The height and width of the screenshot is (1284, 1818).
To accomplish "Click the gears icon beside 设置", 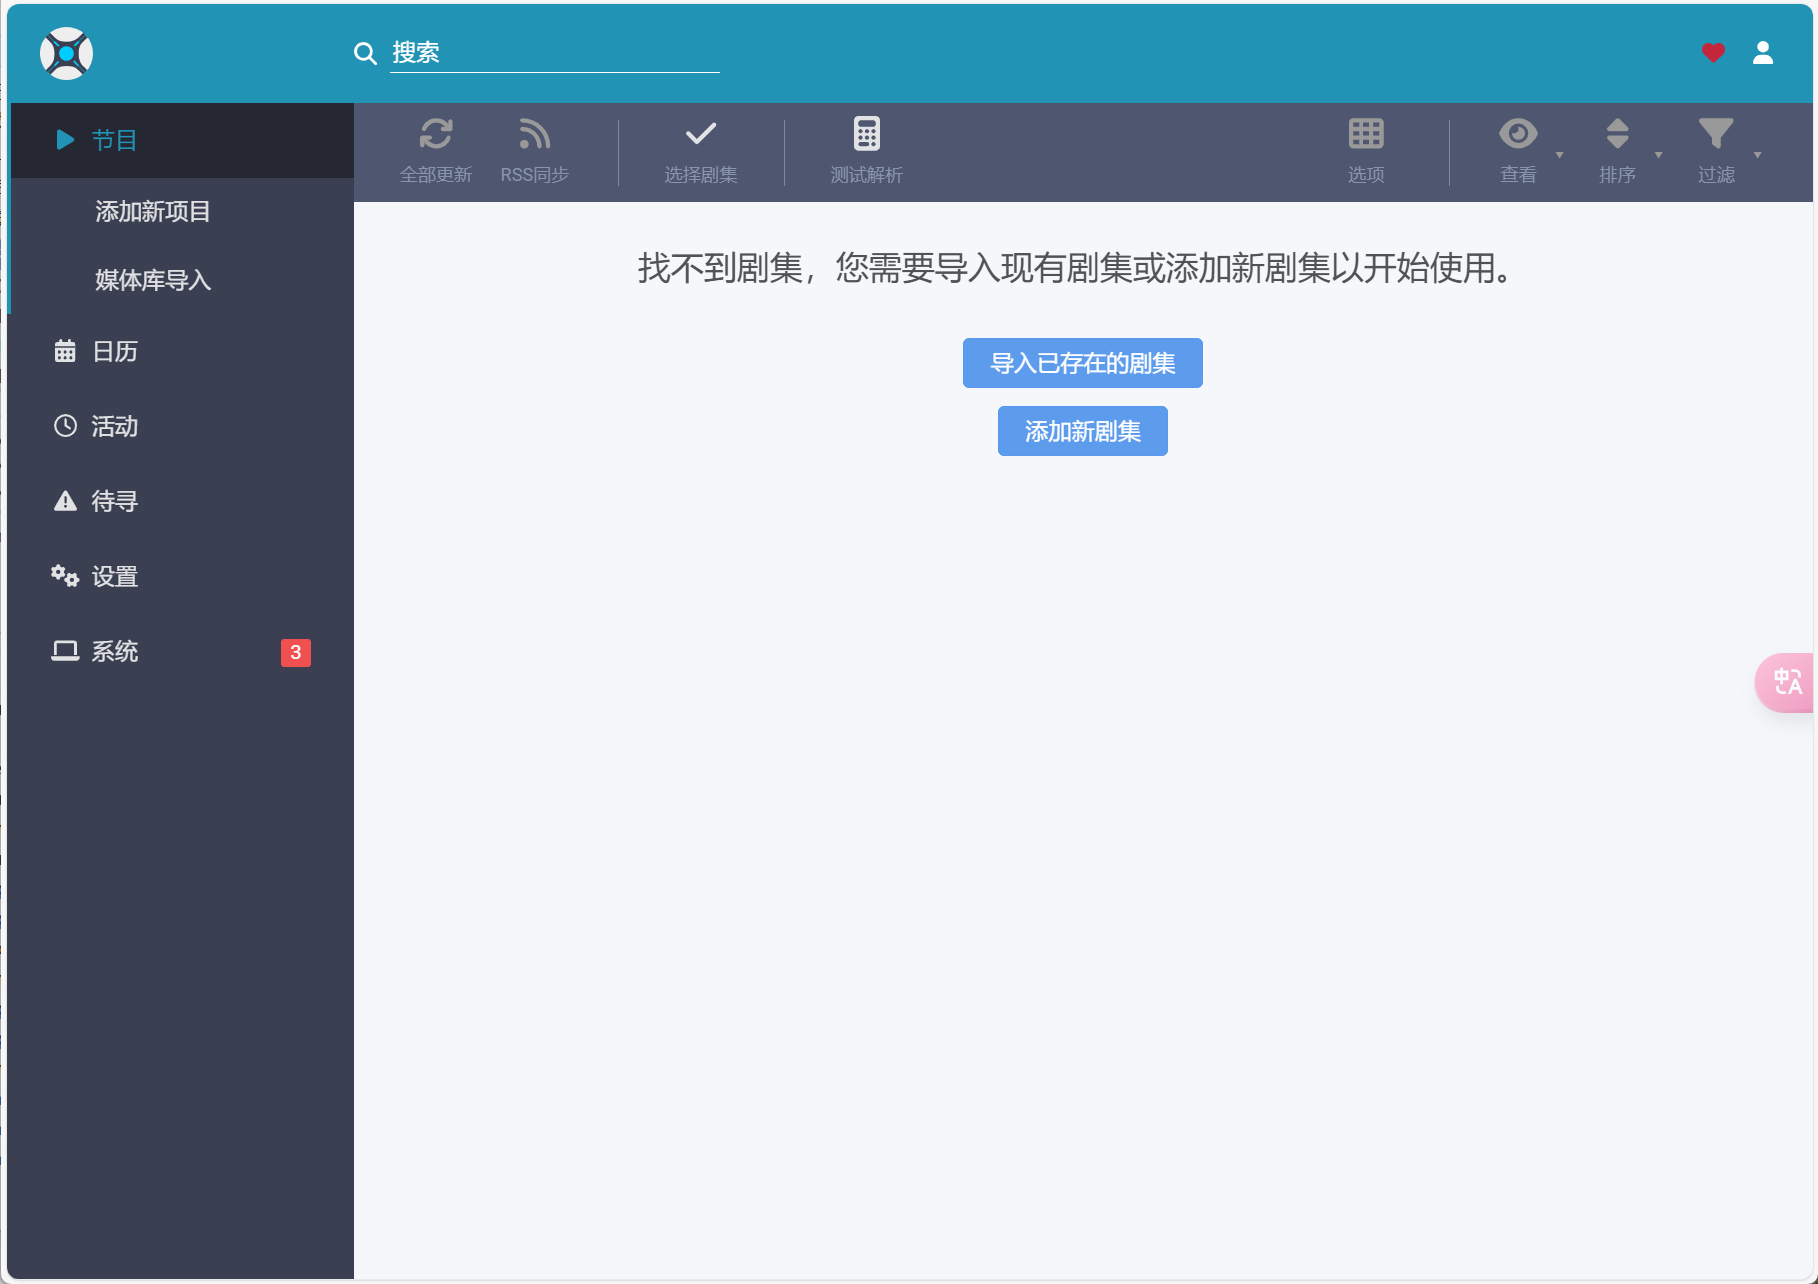I will pos(65,576).
